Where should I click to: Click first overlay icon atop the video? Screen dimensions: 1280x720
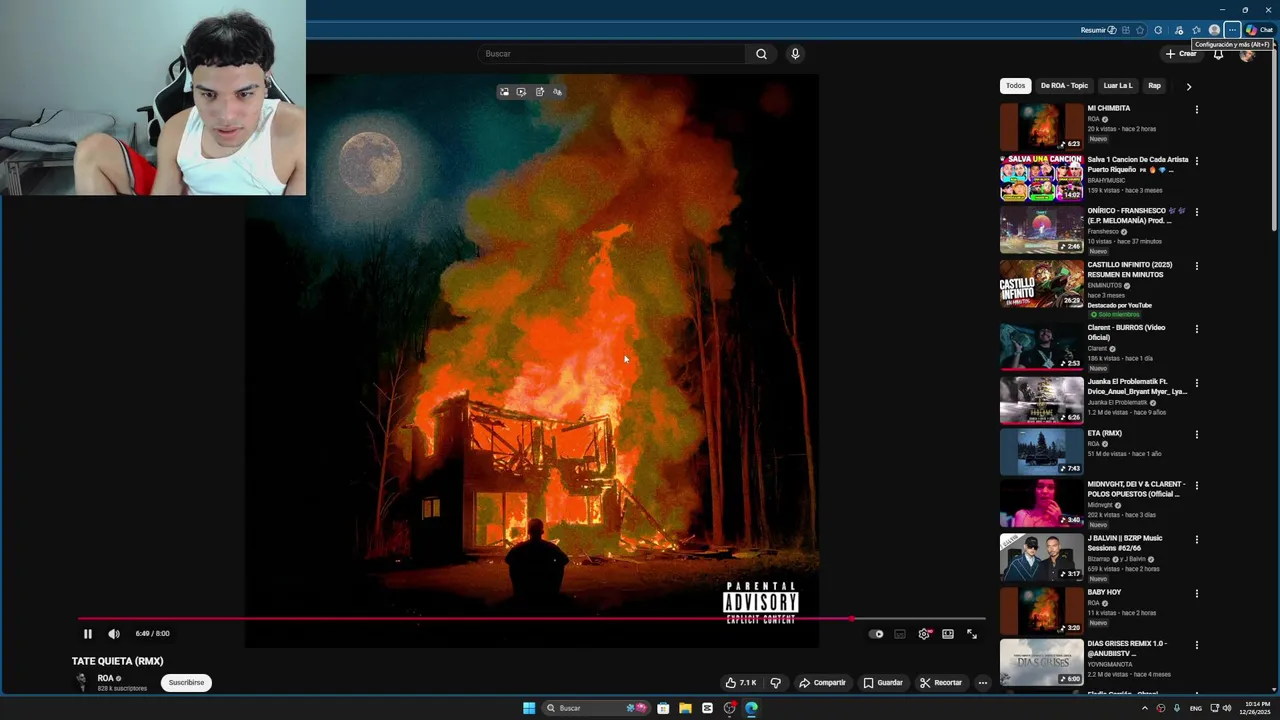[504, 92]
